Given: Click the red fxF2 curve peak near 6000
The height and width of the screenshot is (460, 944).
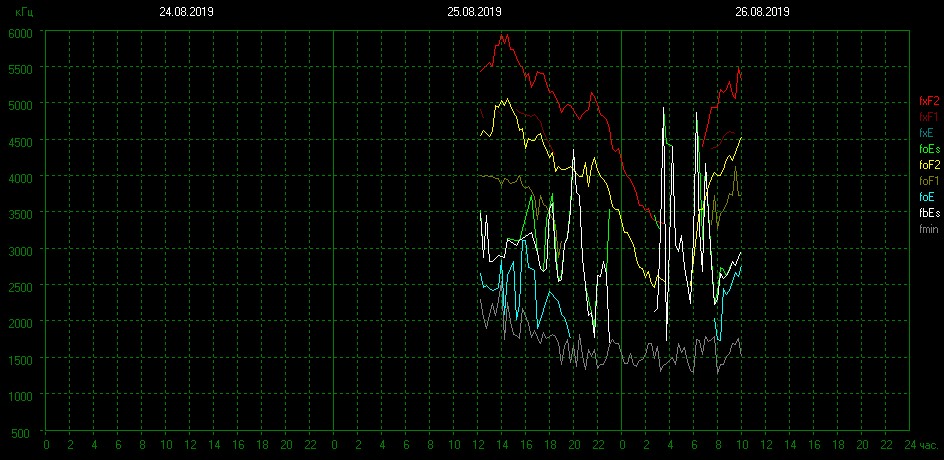Looking at the screenshot, I should pos(503,36).
